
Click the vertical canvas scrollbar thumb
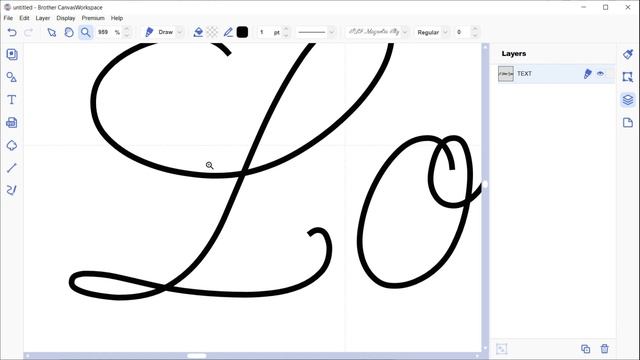click(x=485, y=184)
